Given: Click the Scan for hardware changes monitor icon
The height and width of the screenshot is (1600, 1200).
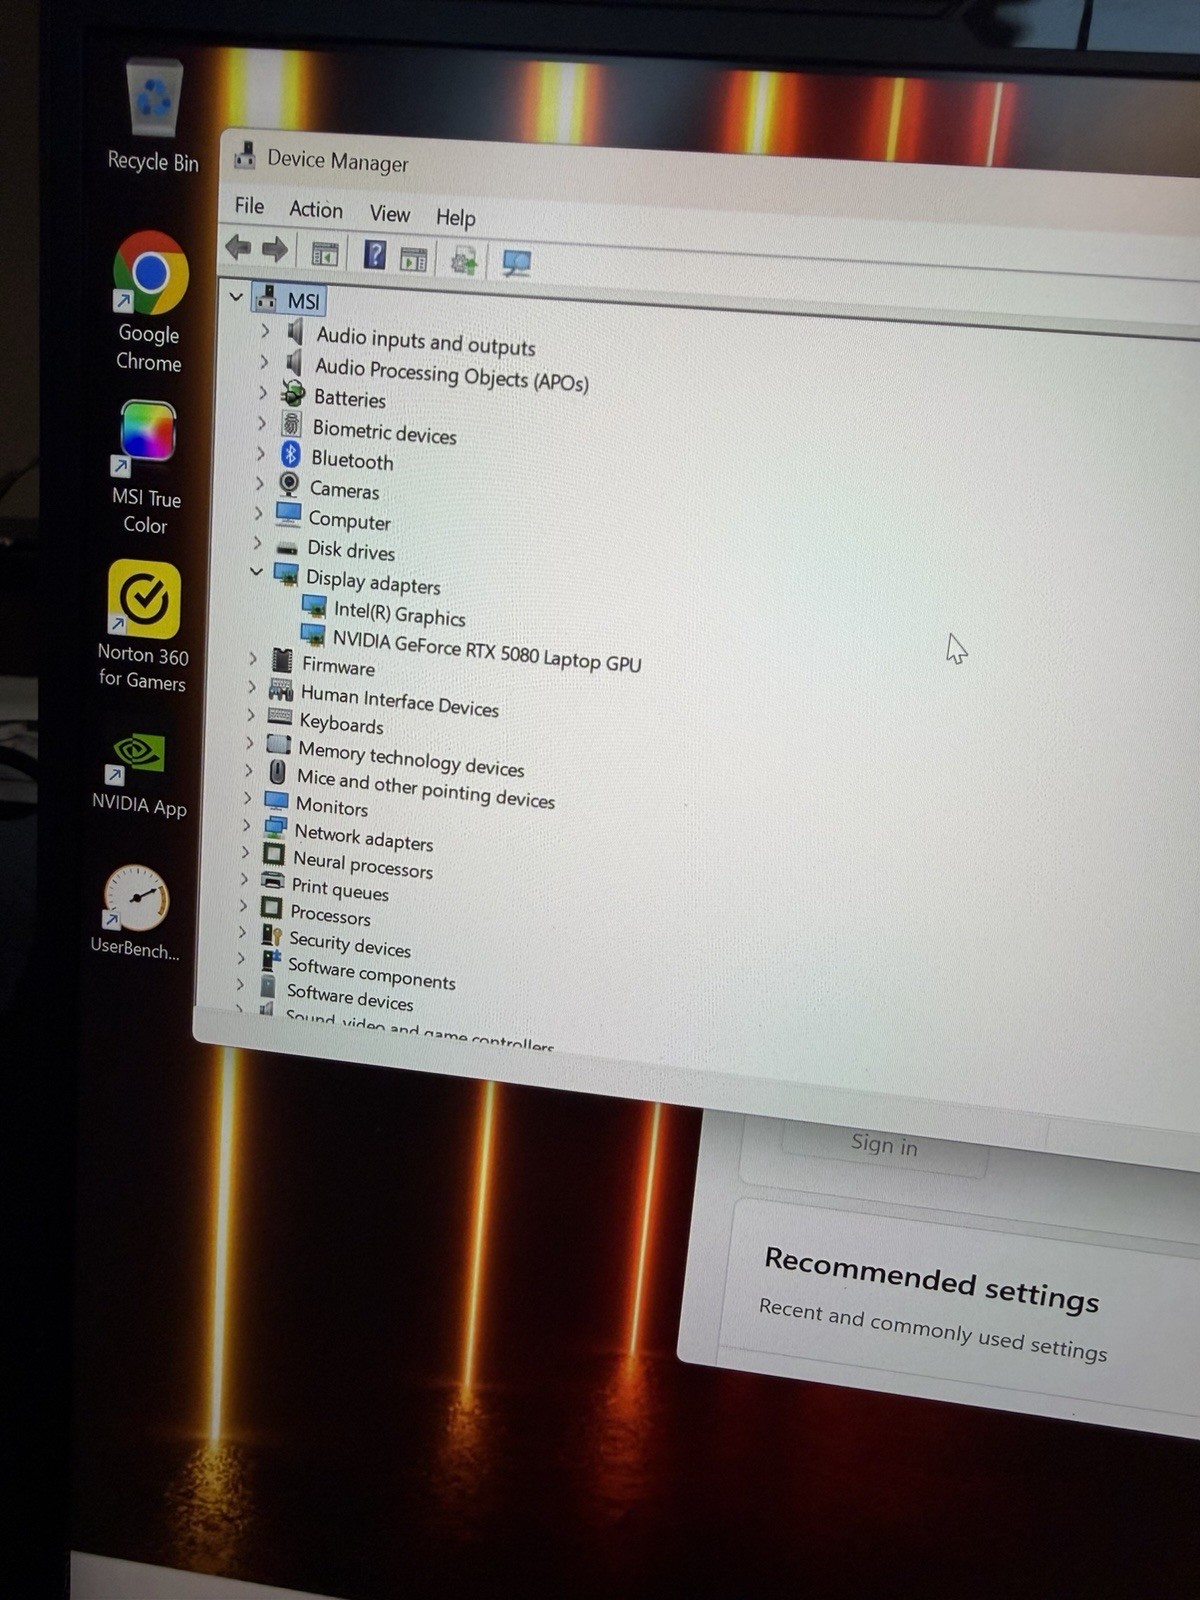Looking at the screenshot, I should click(x=516, y=263).
